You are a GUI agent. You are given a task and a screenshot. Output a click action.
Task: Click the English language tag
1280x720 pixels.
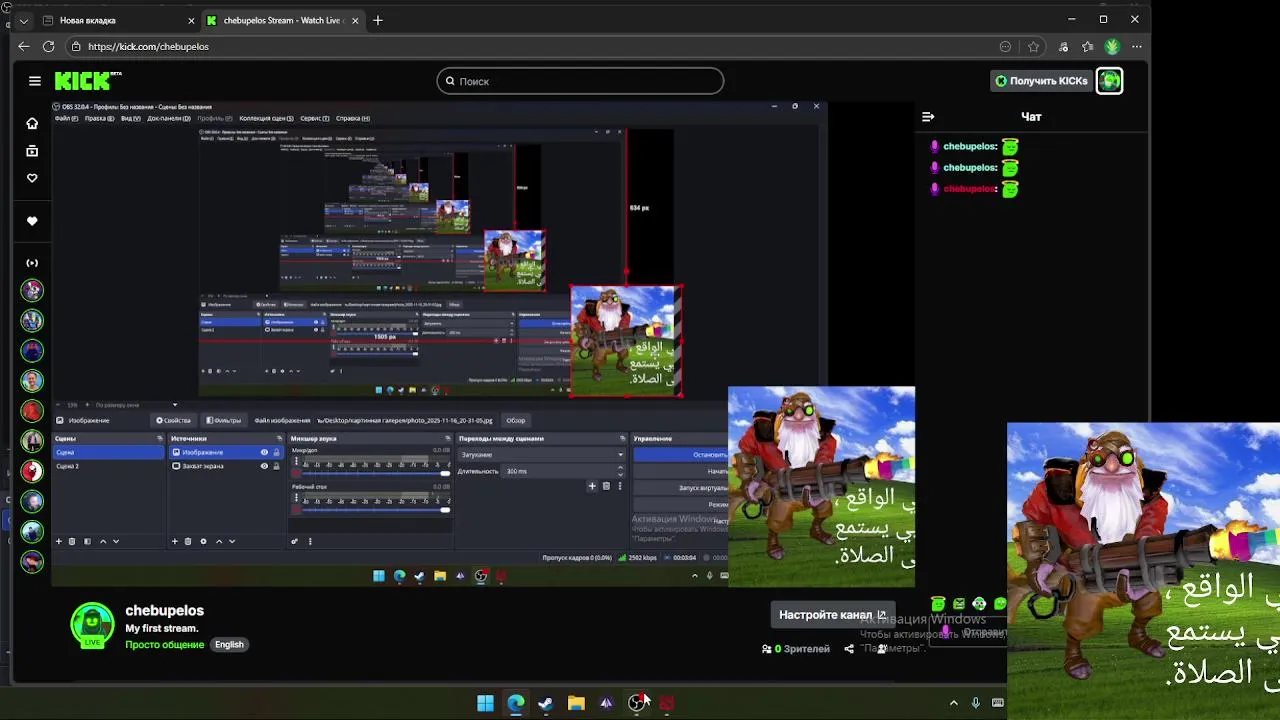click(229, 645)
